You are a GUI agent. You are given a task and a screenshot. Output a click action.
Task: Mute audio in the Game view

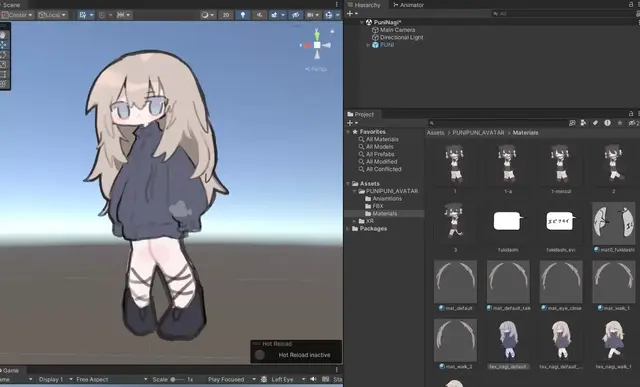tap(313, 379)
